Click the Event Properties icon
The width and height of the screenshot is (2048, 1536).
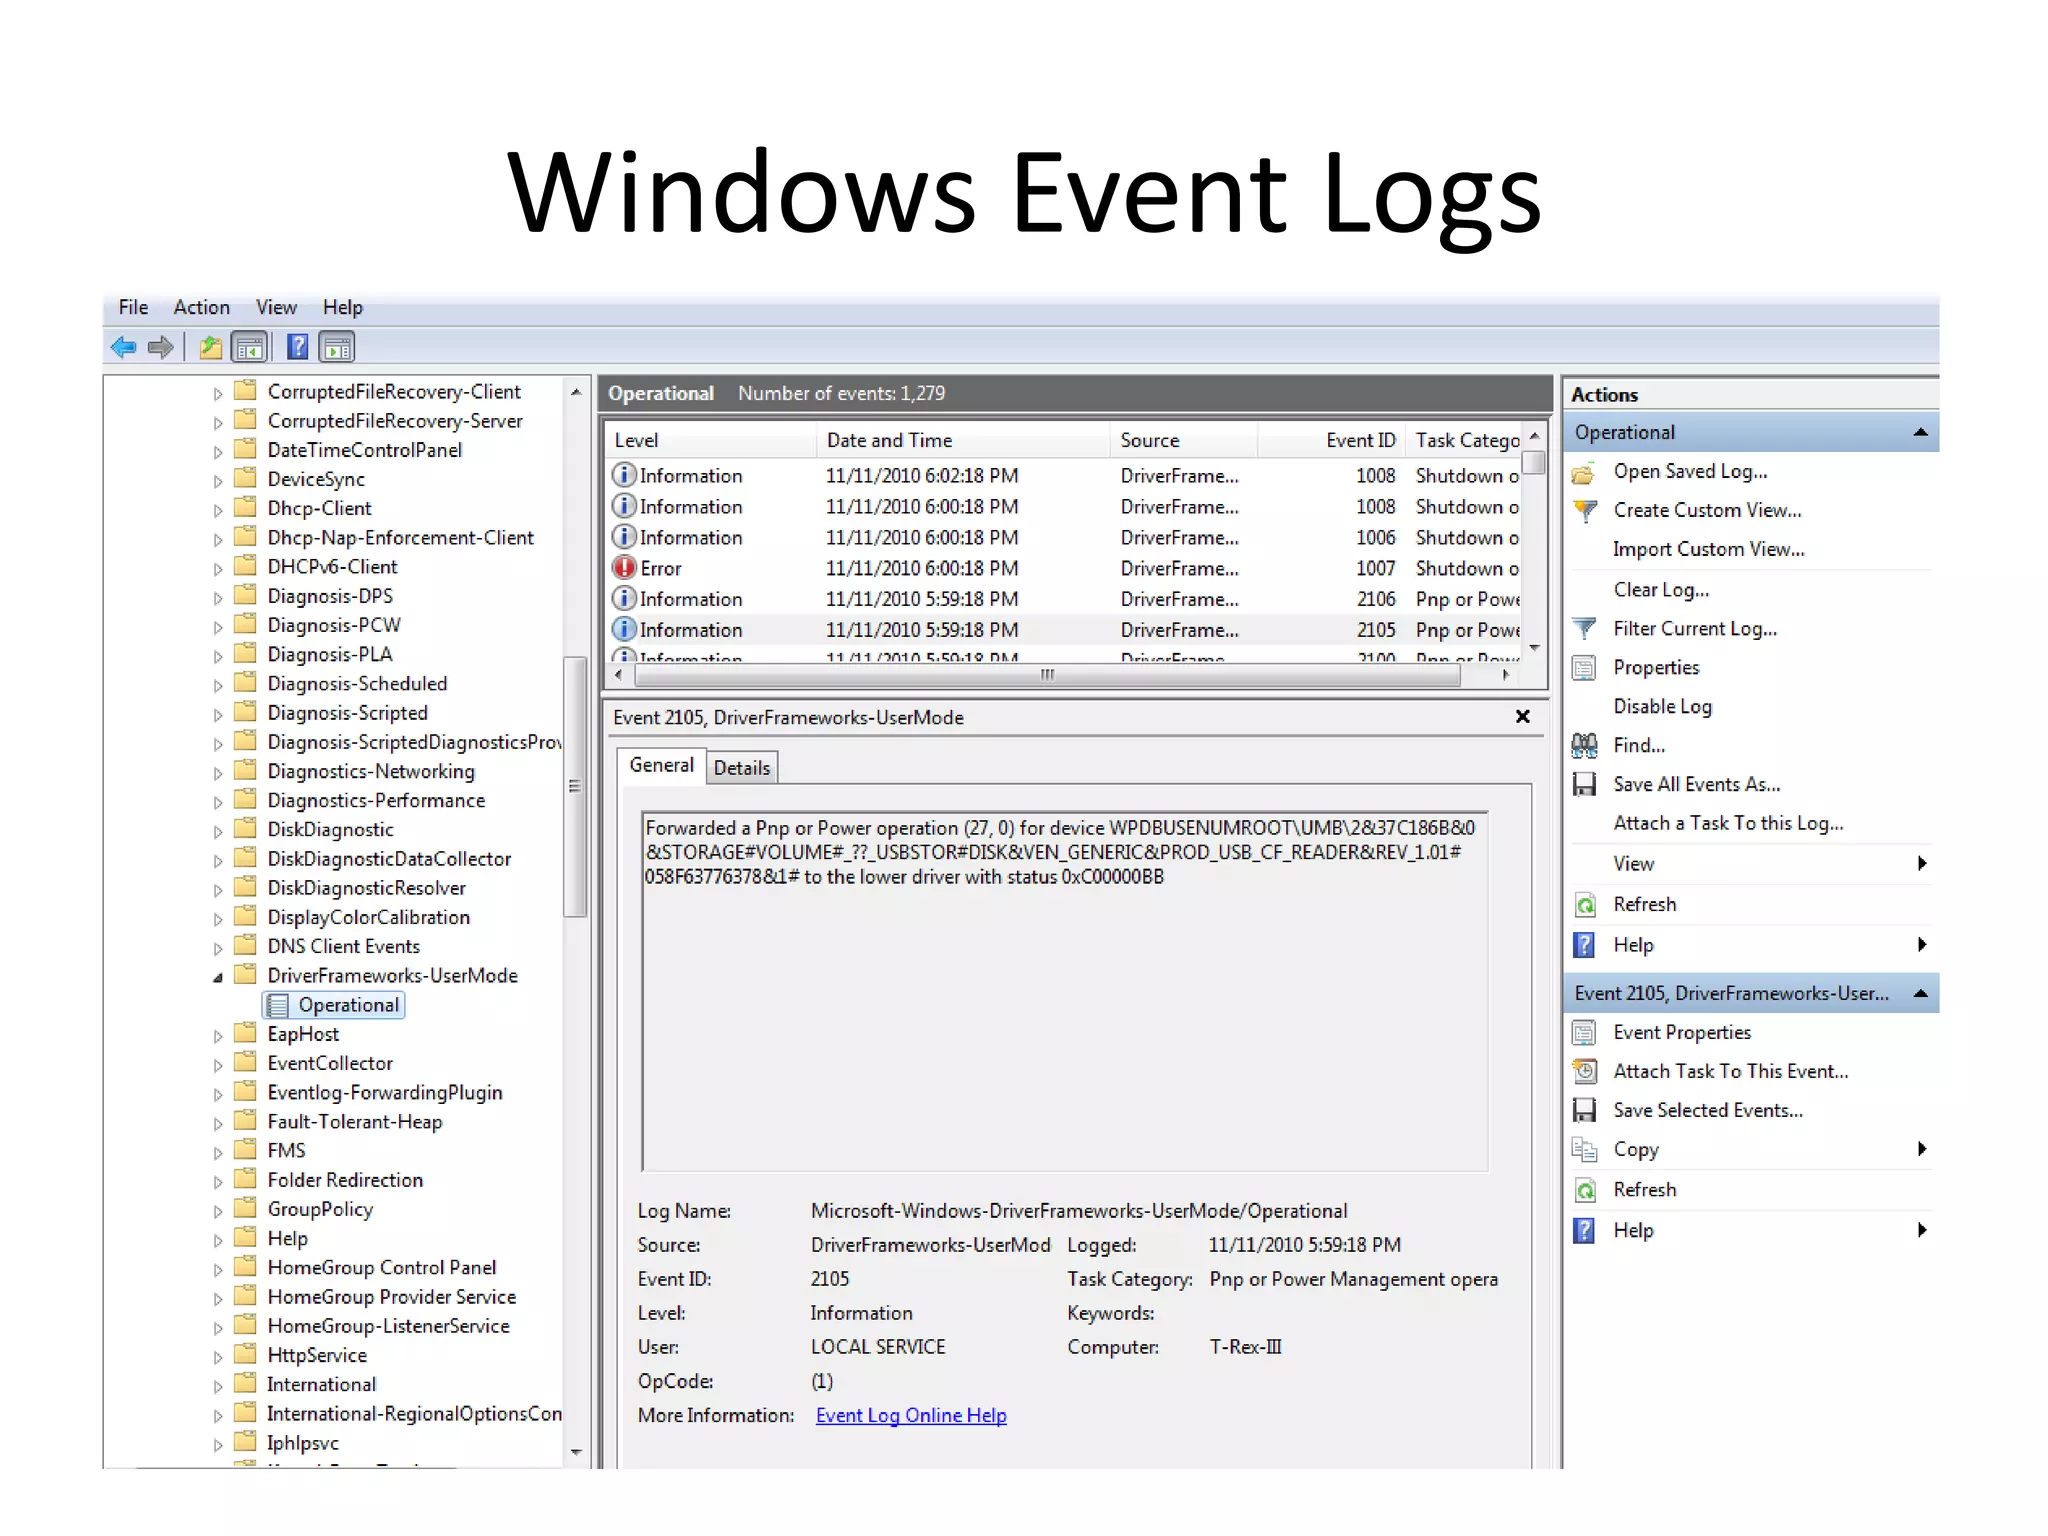[1584, 1033]
